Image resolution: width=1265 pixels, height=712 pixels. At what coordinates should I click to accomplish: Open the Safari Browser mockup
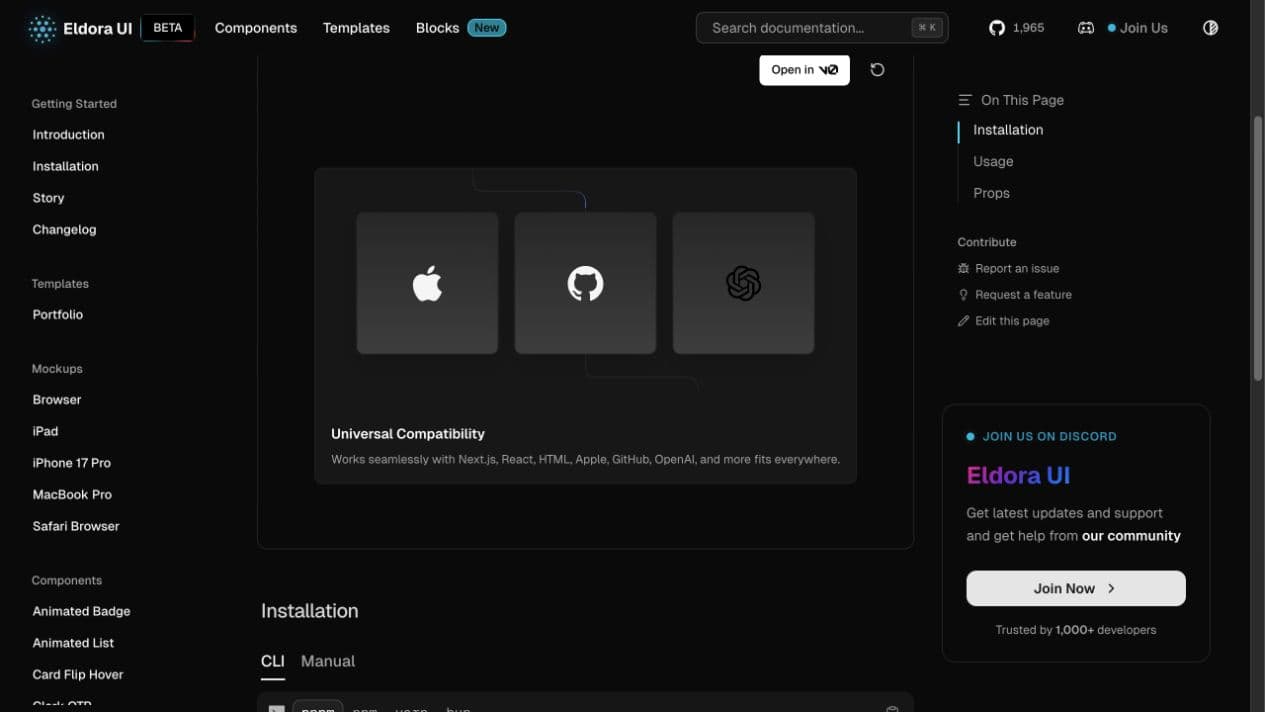[x=75, y=526]
